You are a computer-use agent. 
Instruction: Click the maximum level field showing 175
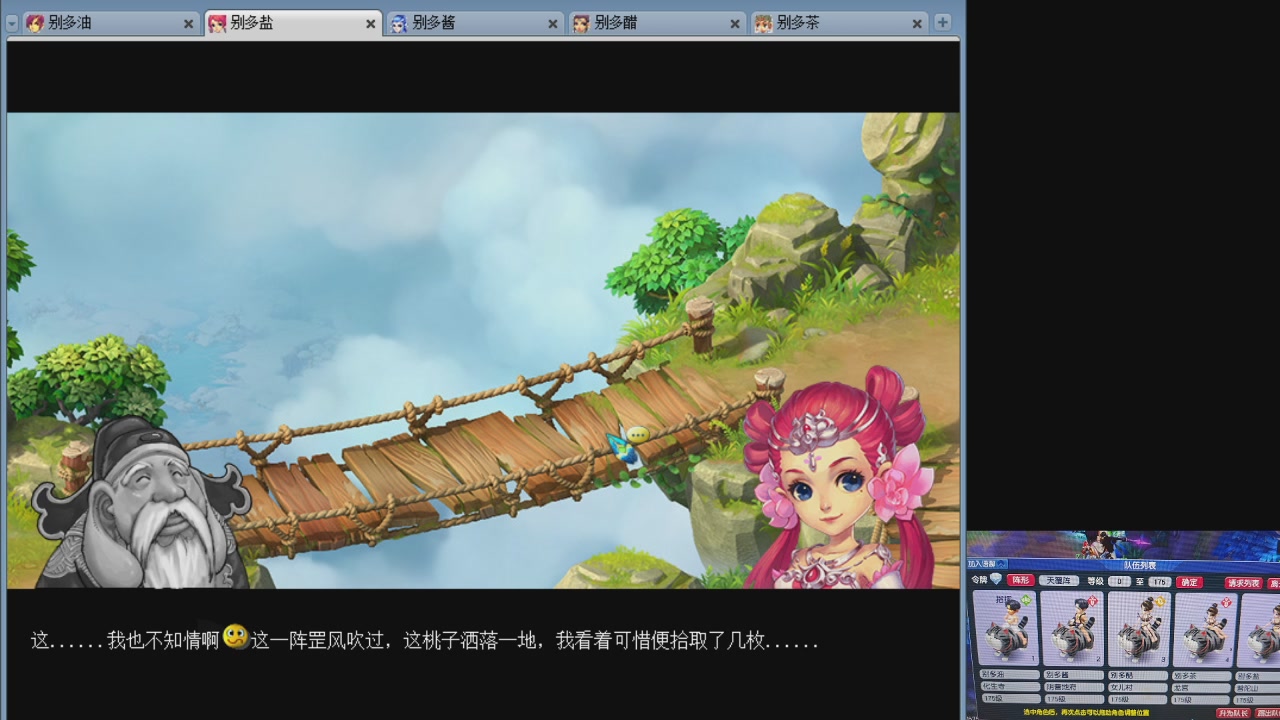tap(1159, 581)
